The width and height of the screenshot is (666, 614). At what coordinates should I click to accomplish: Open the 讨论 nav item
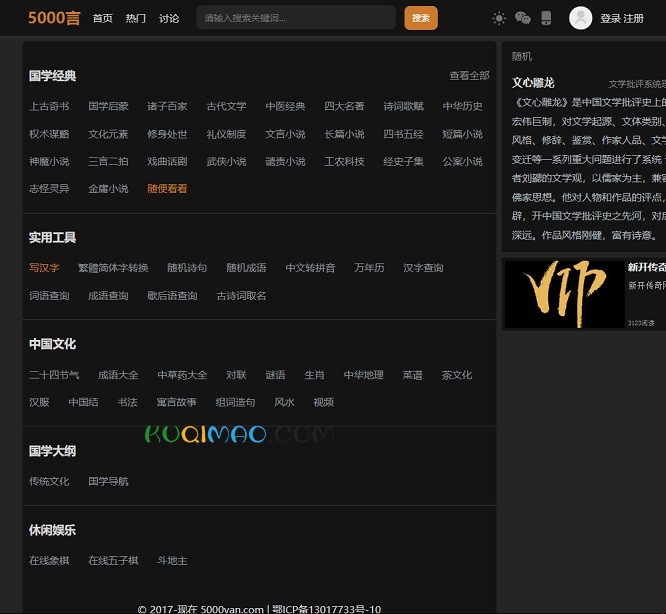pyautogui.click(x=169, y=19)
